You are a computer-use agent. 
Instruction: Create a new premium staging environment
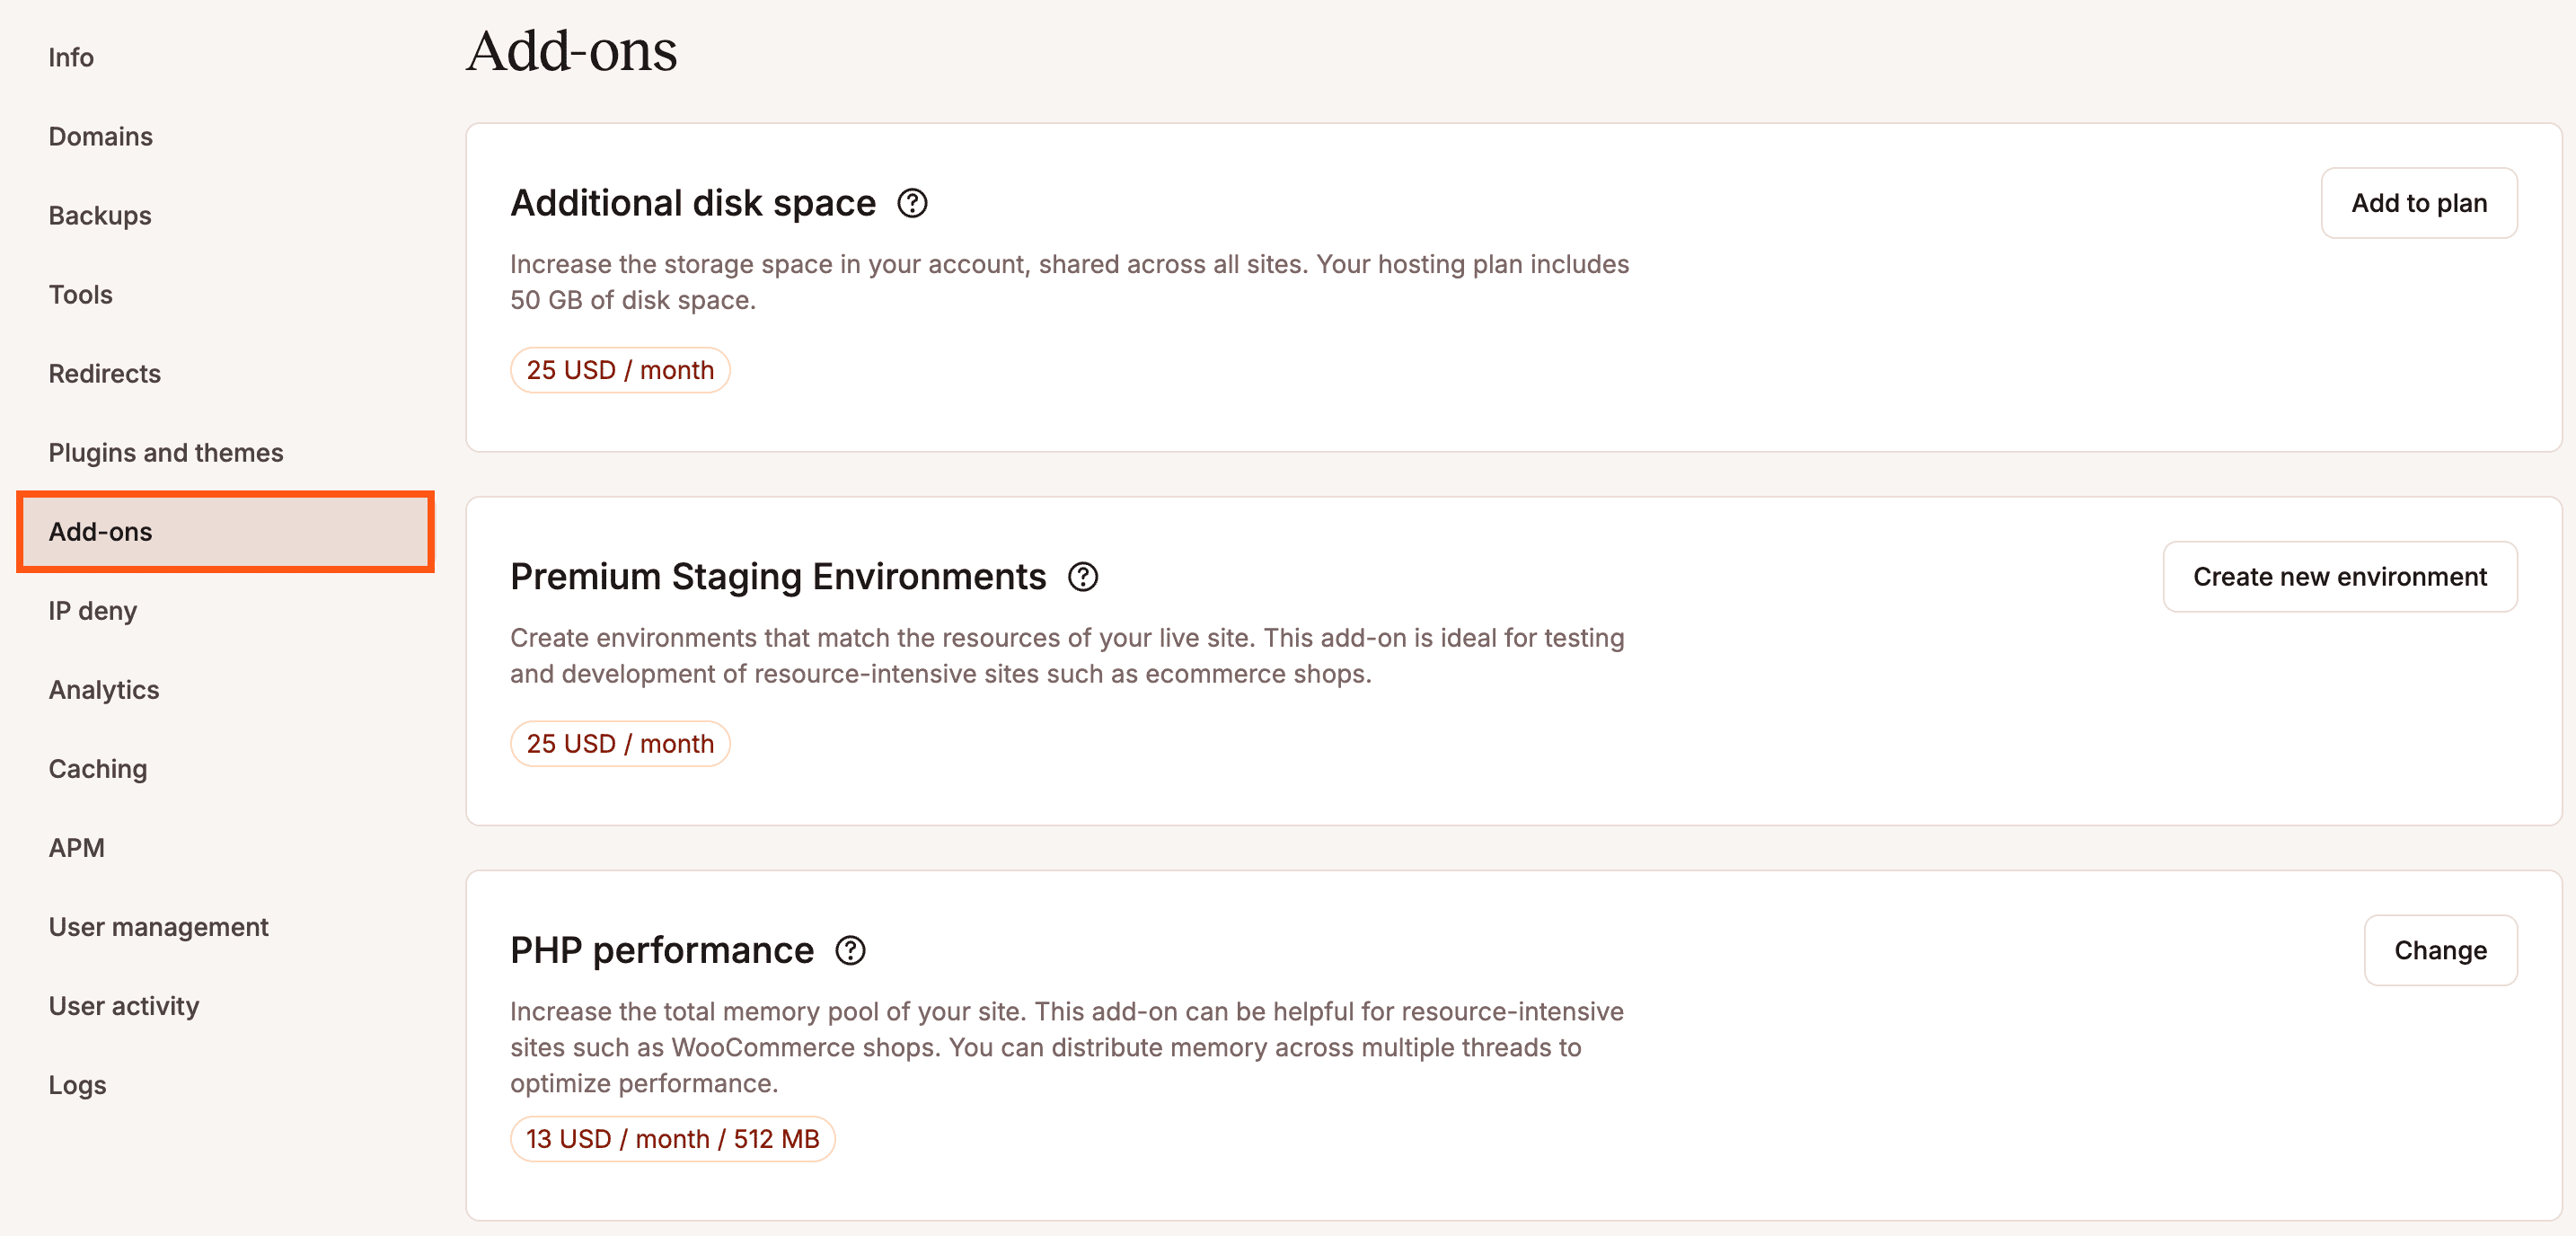(x=2340, y=577)
